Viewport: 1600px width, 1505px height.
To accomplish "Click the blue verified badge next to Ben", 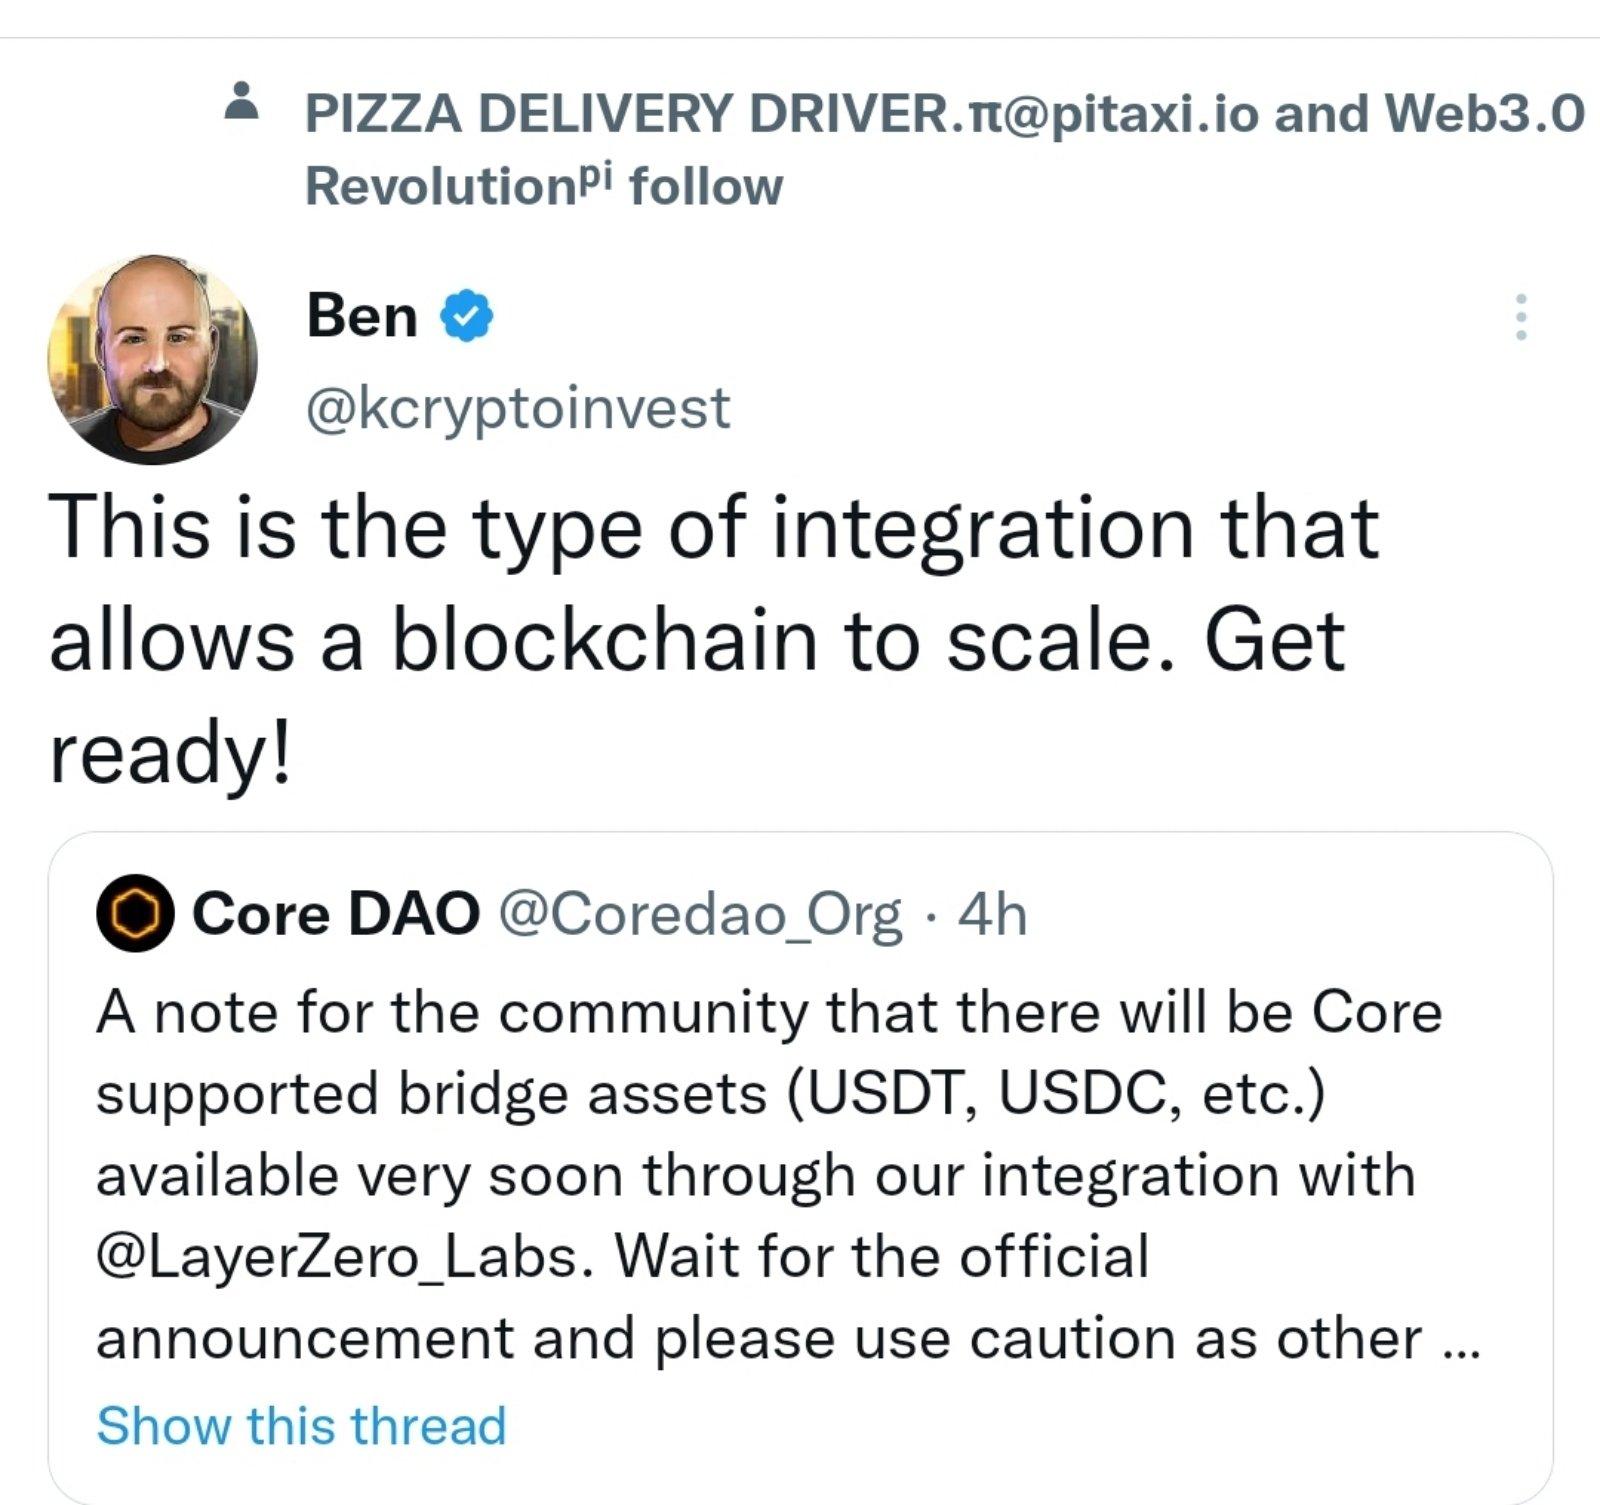I will coord(467,316).
